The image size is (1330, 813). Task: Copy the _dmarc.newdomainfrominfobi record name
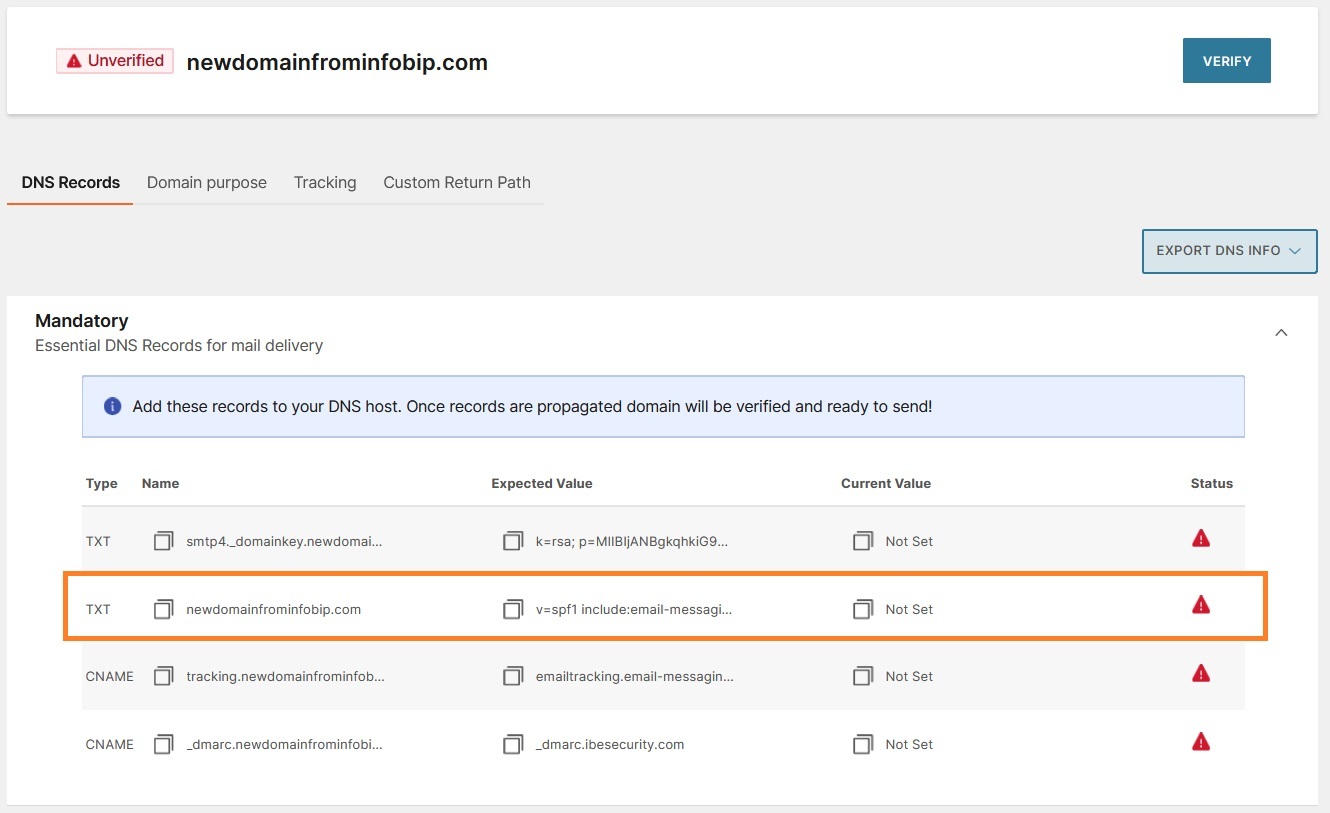click(163, 744)
